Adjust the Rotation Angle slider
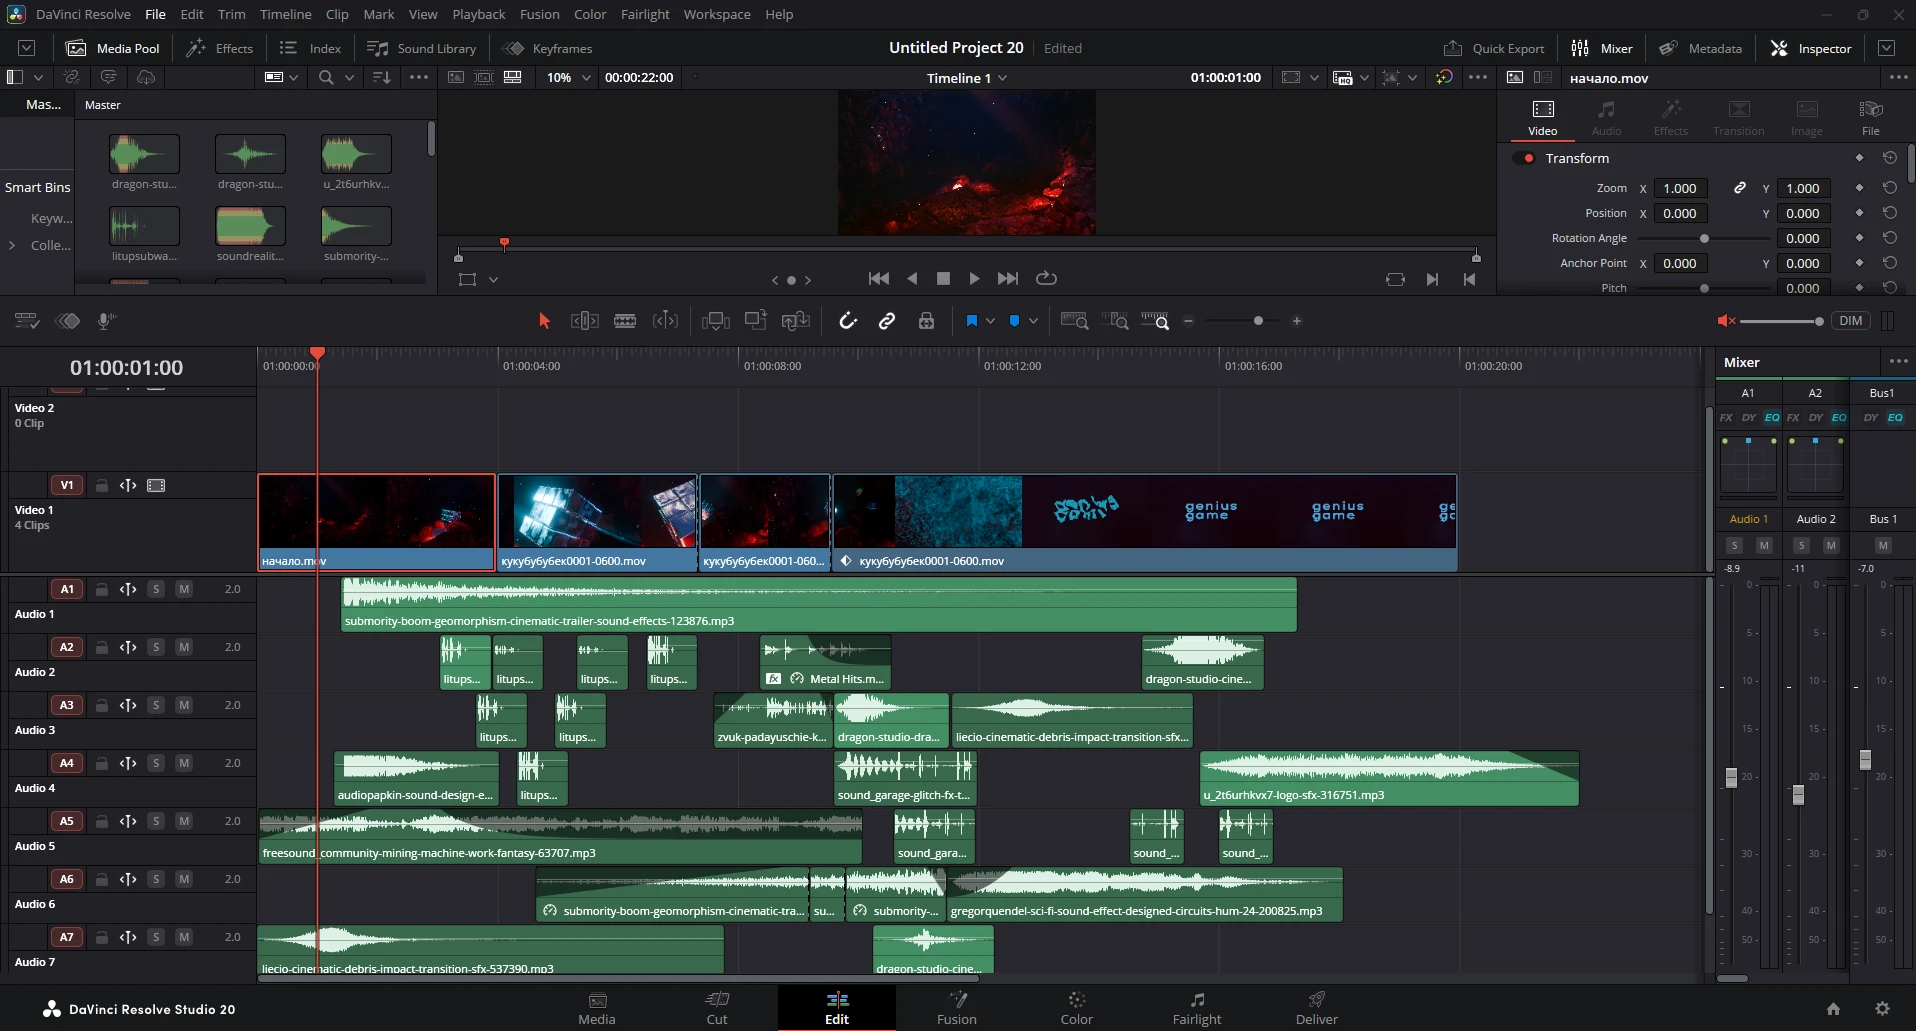This screenshot has height=1031, width=1916. [x=1704, y=238]
